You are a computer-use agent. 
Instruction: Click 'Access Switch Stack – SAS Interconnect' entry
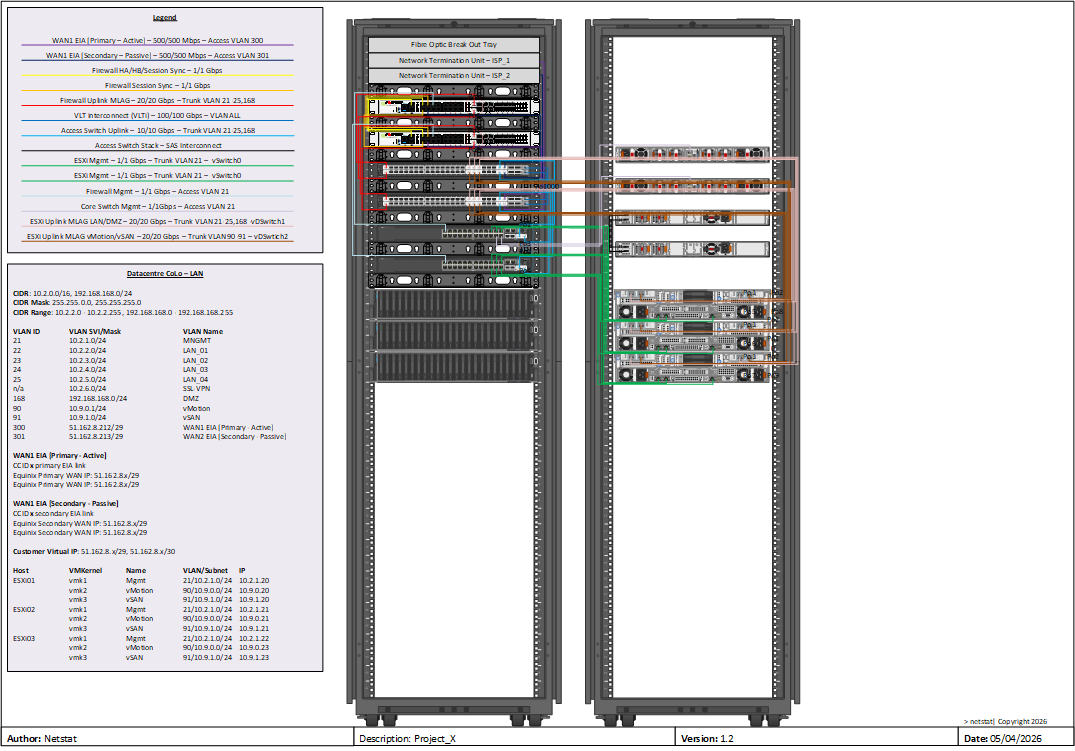tap(158, 145)
